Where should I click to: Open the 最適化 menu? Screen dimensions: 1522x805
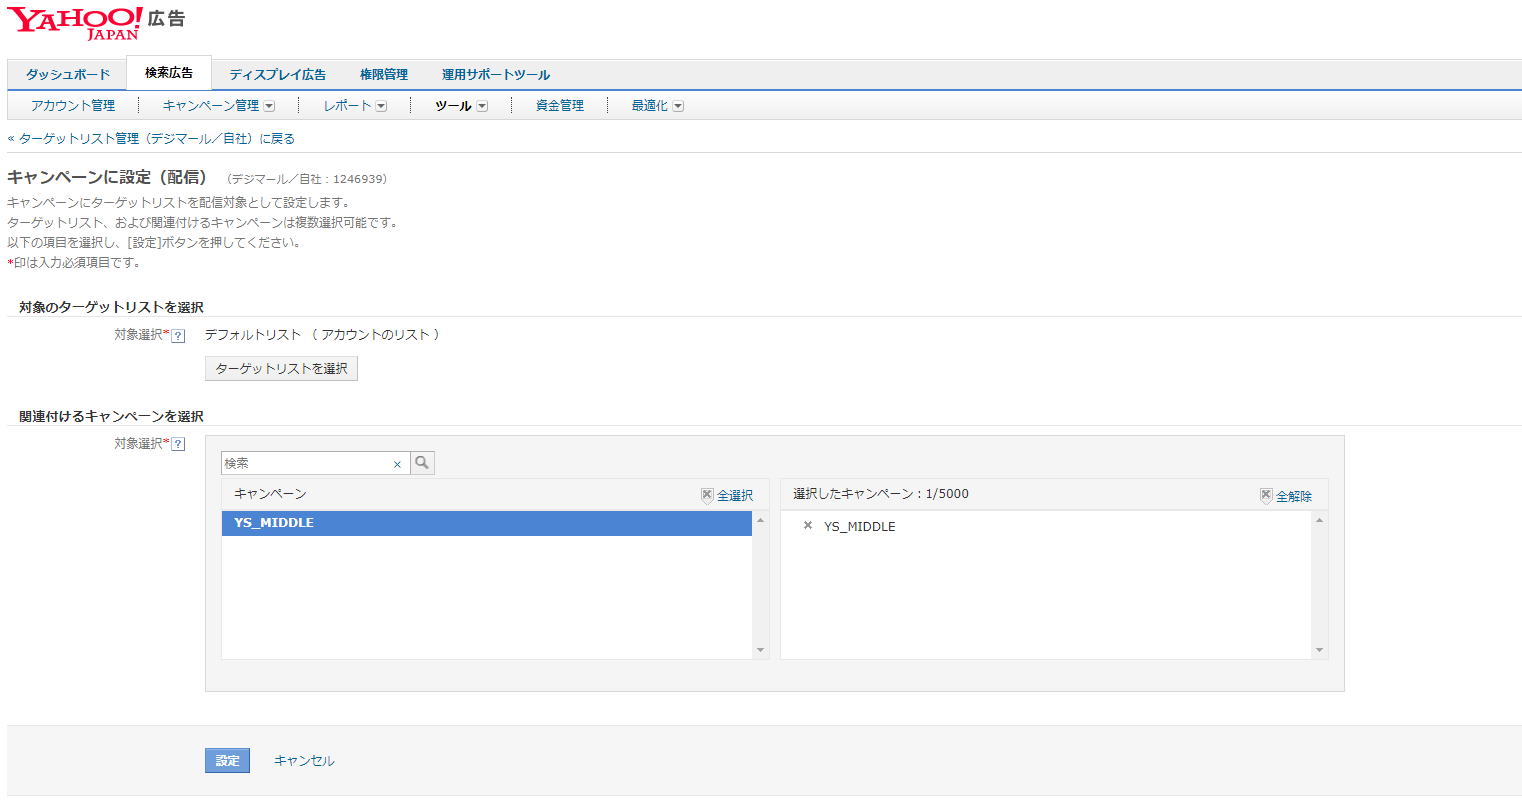[650, 106]
